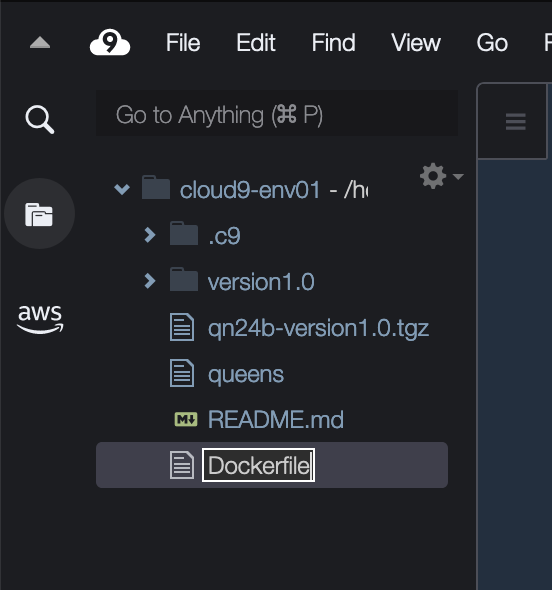Image resolution: width=552 pixels, height=590 pixels.
Task: Open file tree settings gear icon
Action: tap(433, 176)
